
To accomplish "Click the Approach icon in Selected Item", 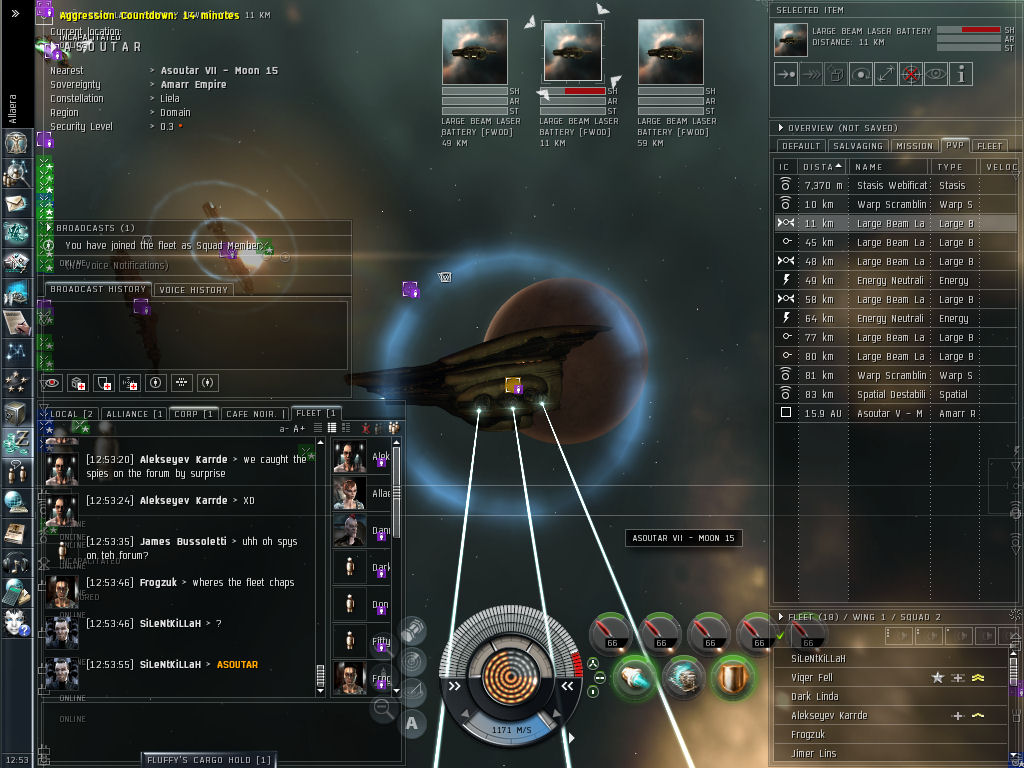I will pos(786,74).
